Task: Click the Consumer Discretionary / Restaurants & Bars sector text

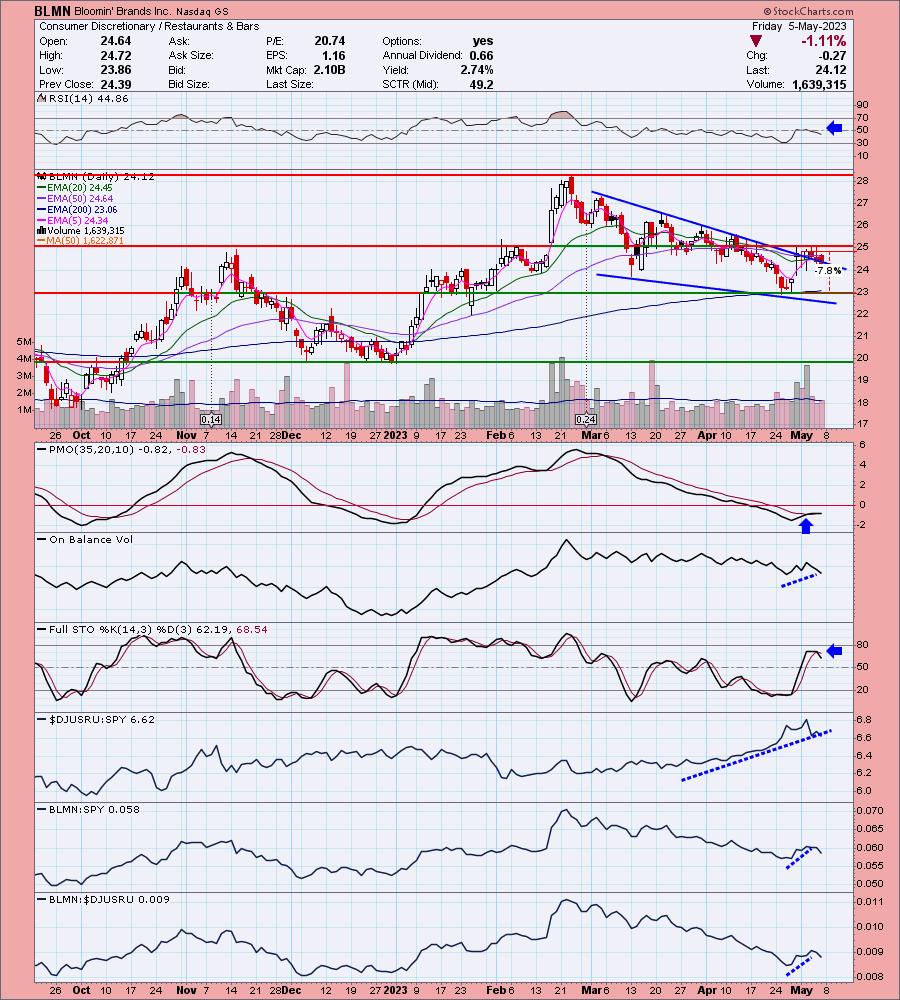Action: (149, 26)
